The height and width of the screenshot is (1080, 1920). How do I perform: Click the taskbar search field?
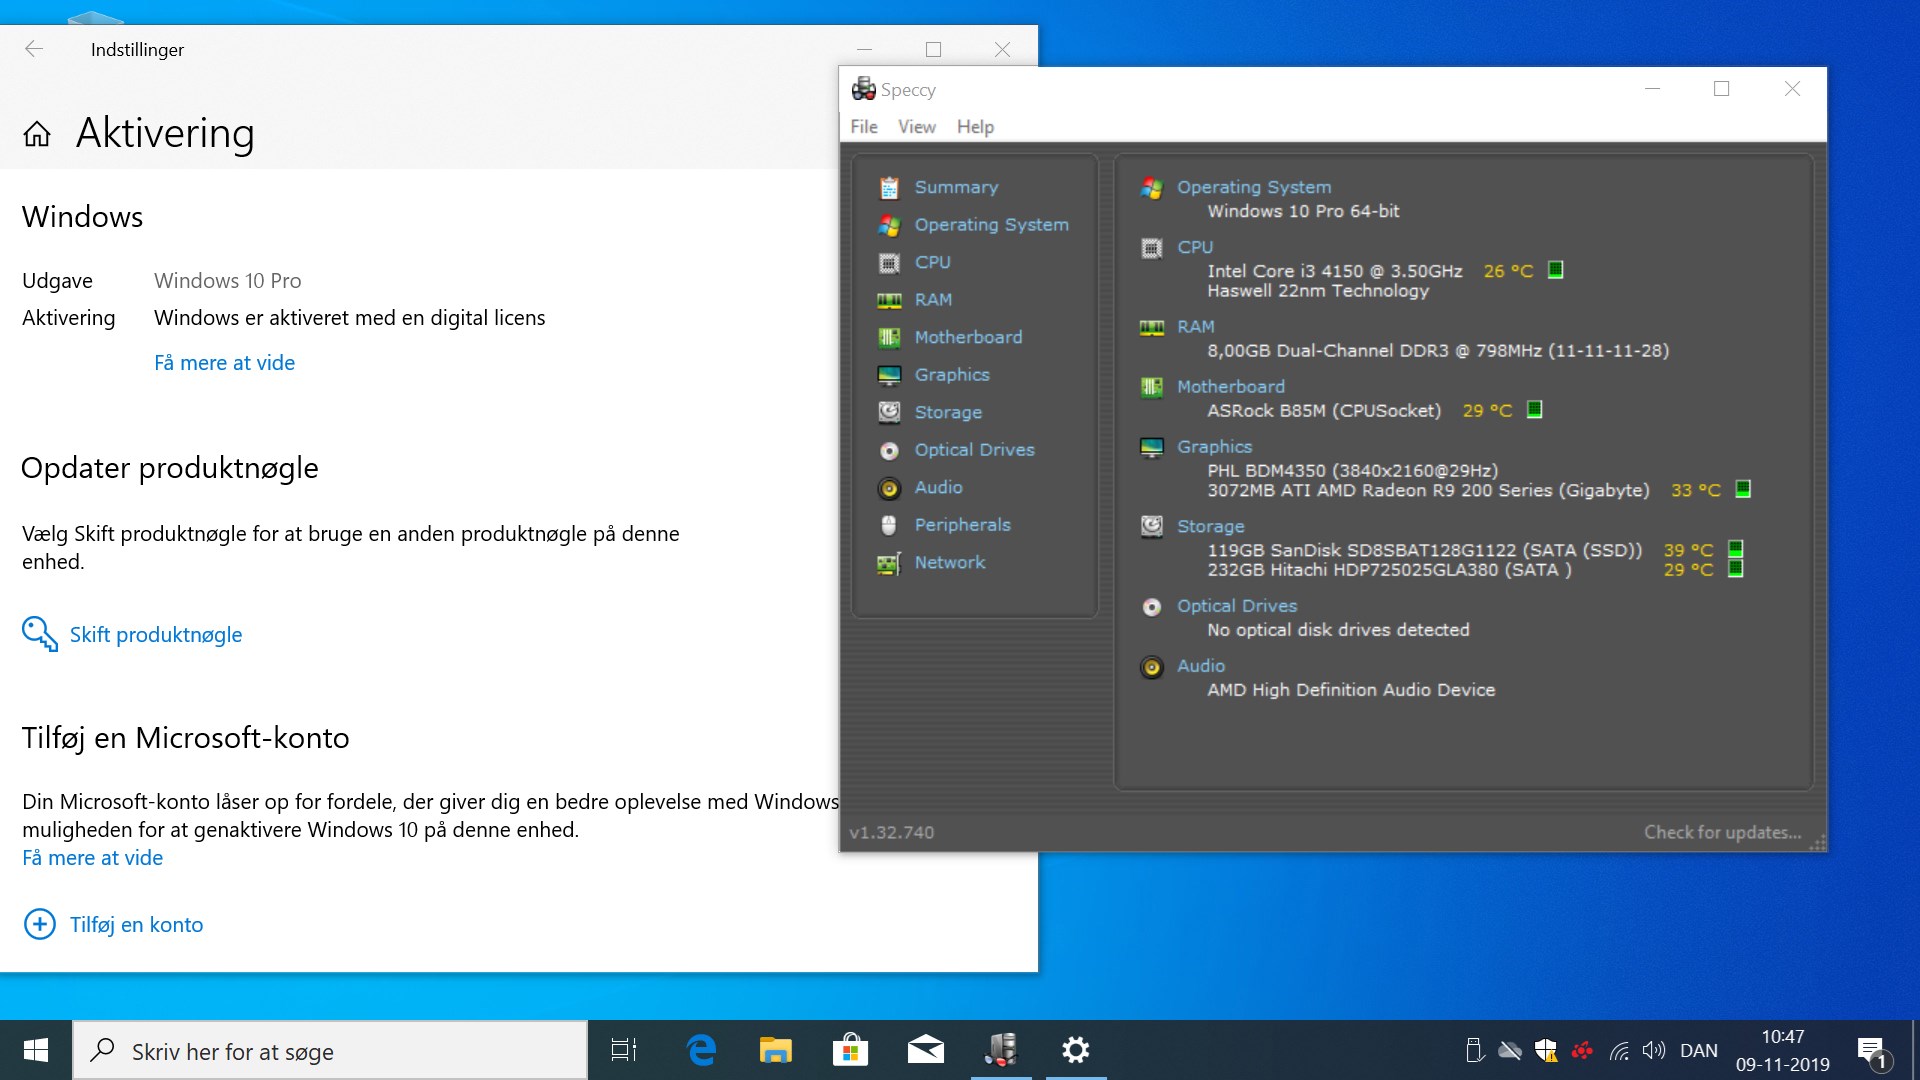330,1051
